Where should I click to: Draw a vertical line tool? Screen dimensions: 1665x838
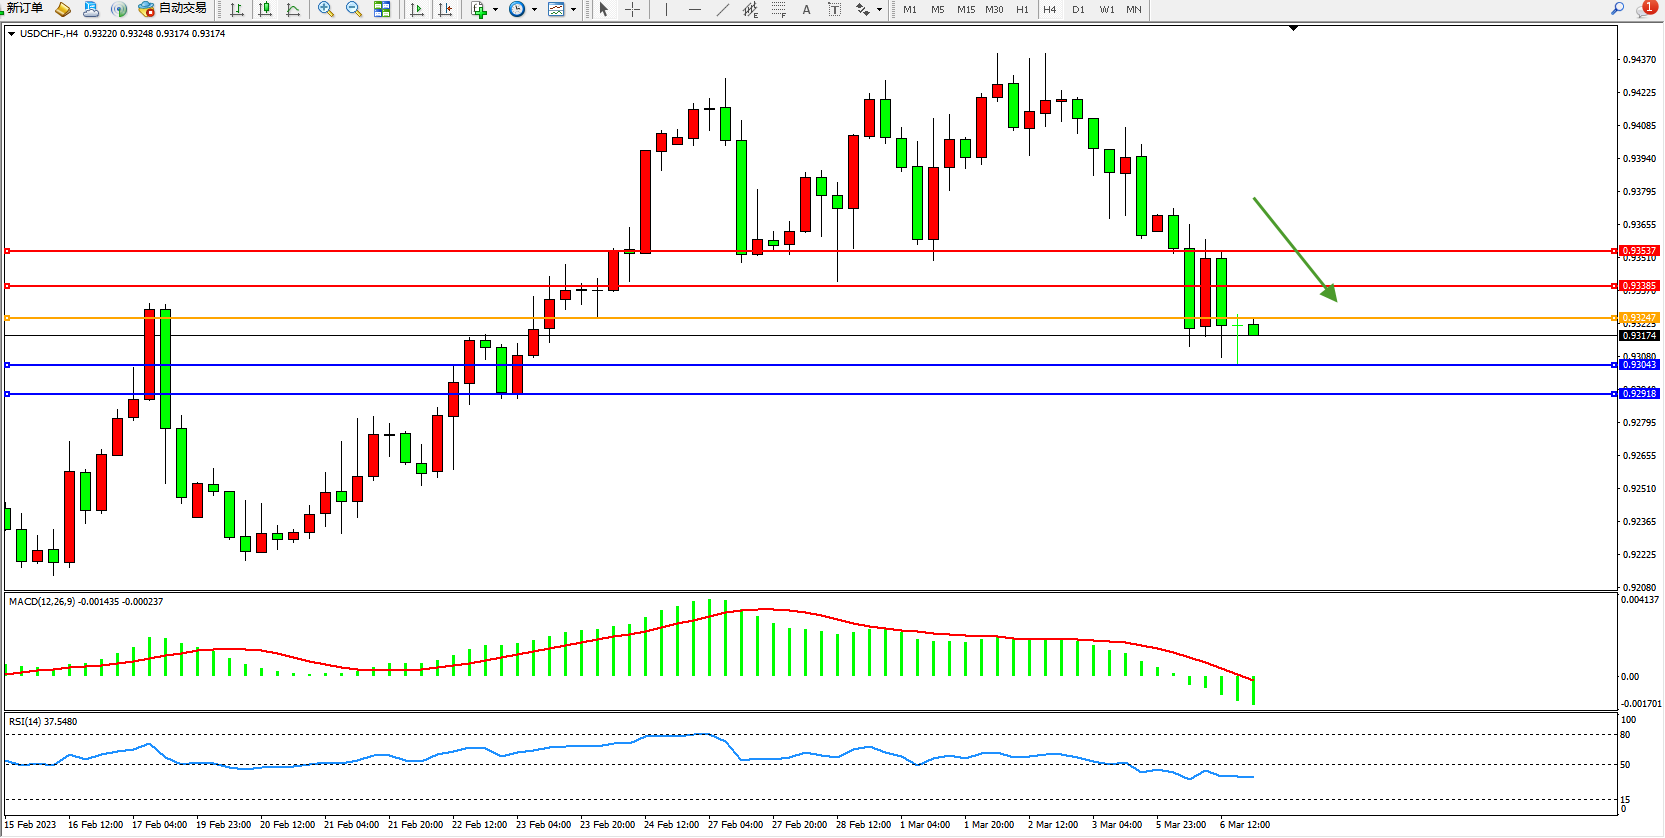tap(666, 9)
